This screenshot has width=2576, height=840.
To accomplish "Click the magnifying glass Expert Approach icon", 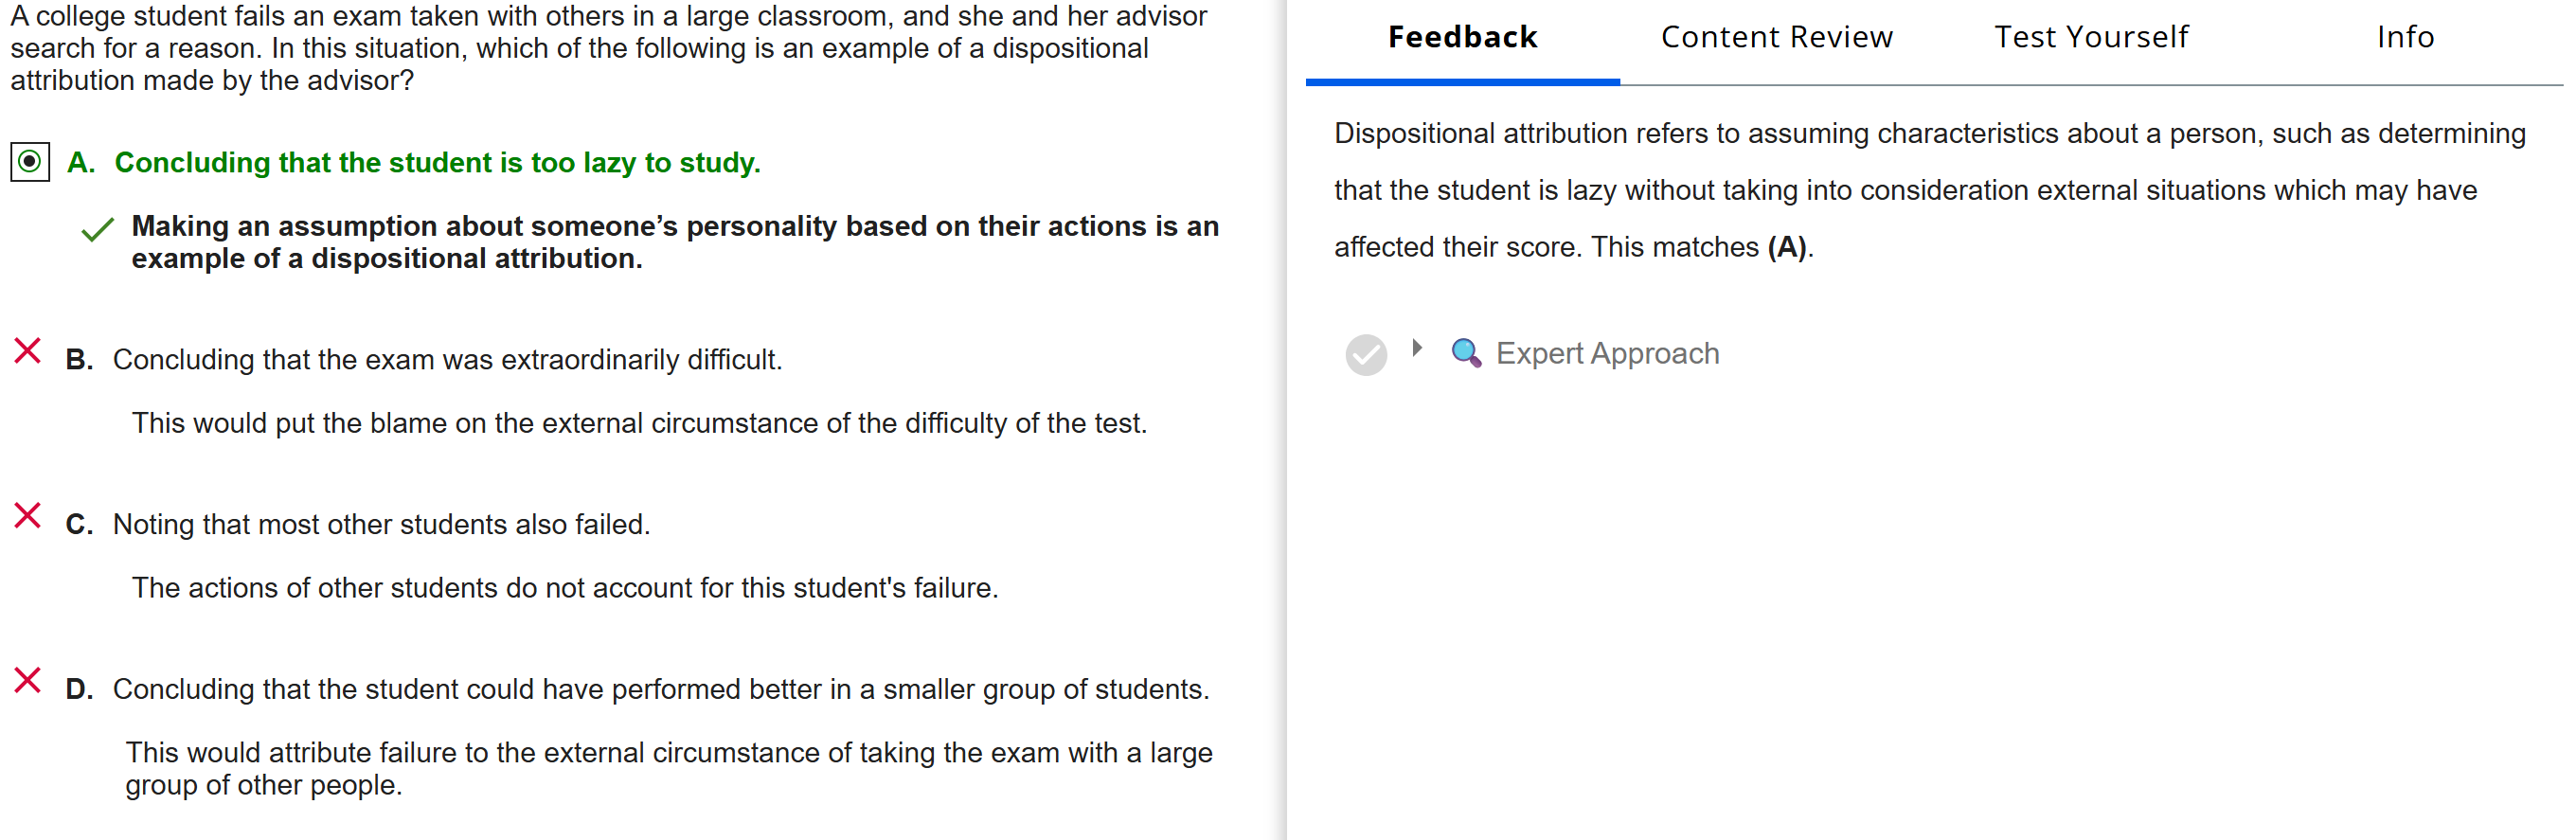I will [1465, 353].
